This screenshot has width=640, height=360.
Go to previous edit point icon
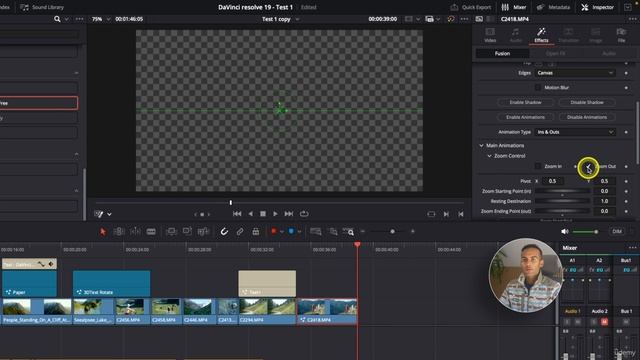tap(461, 214)
